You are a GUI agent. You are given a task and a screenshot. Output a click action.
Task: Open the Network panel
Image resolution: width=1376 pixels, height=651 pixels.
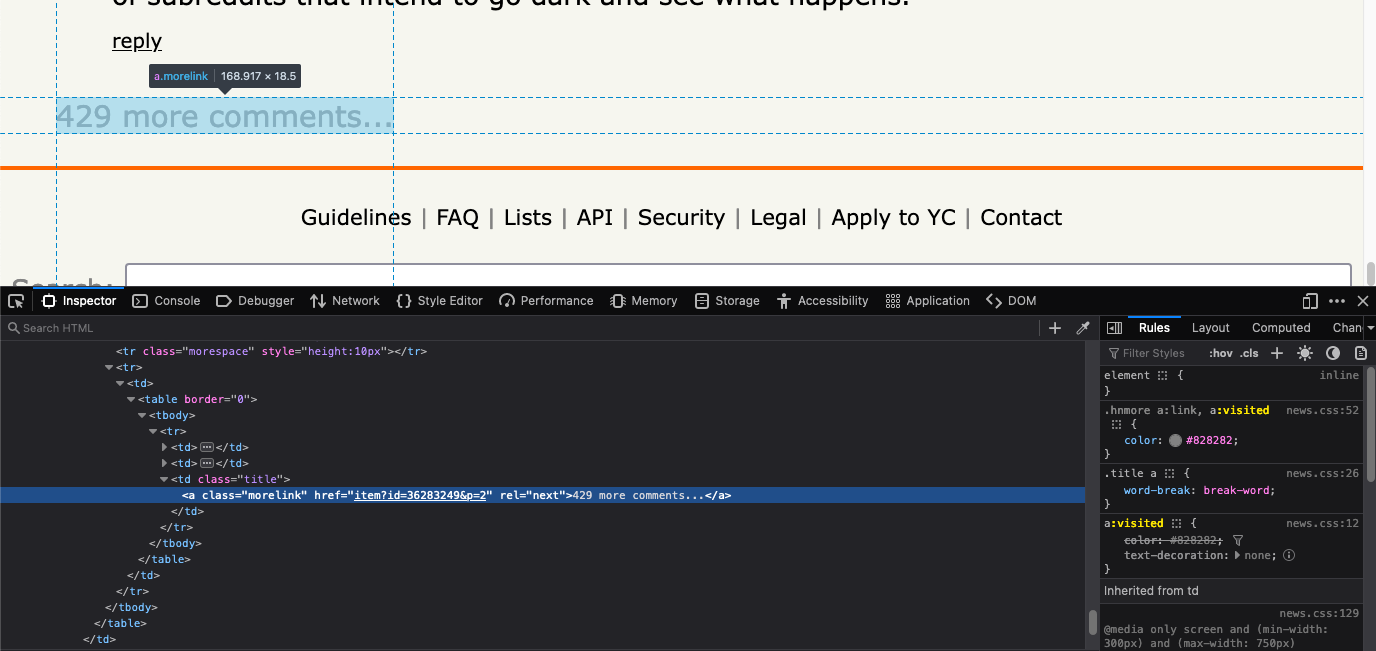[345, 300]
